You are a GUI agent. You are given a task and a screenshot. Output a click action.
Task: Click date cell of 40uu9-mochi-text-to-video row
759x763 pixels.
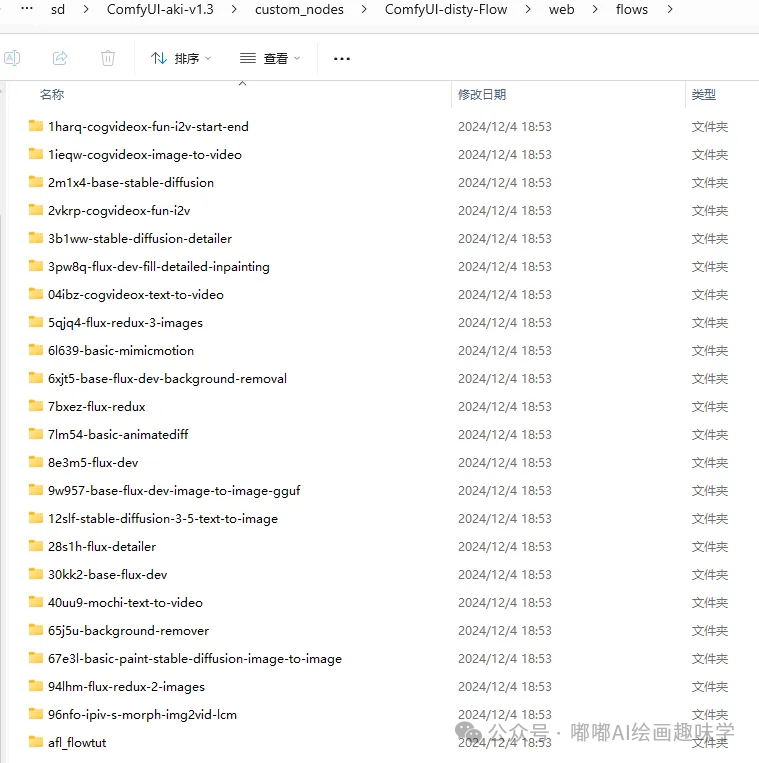505,602
